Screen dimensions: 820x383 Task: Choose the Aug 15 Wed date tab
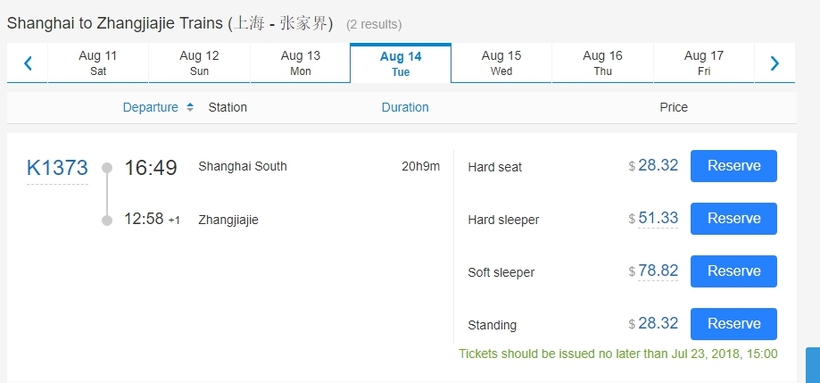(501, 63)
